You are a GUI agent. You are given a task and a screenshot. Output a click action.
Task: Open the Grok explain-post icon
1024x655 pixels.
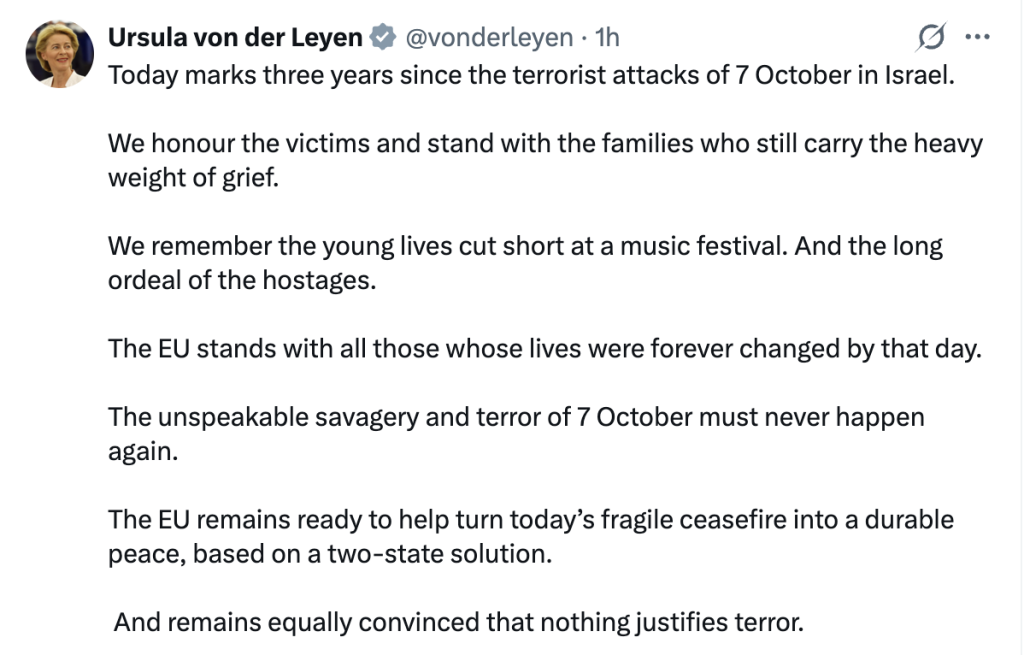(x=931, y=37)
